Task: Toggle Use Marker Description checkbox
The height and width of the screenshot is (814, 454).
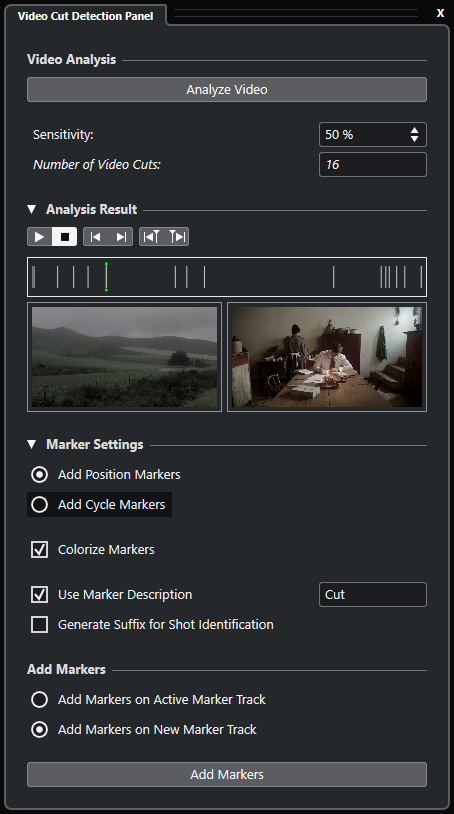Action: tap(39, 594)
